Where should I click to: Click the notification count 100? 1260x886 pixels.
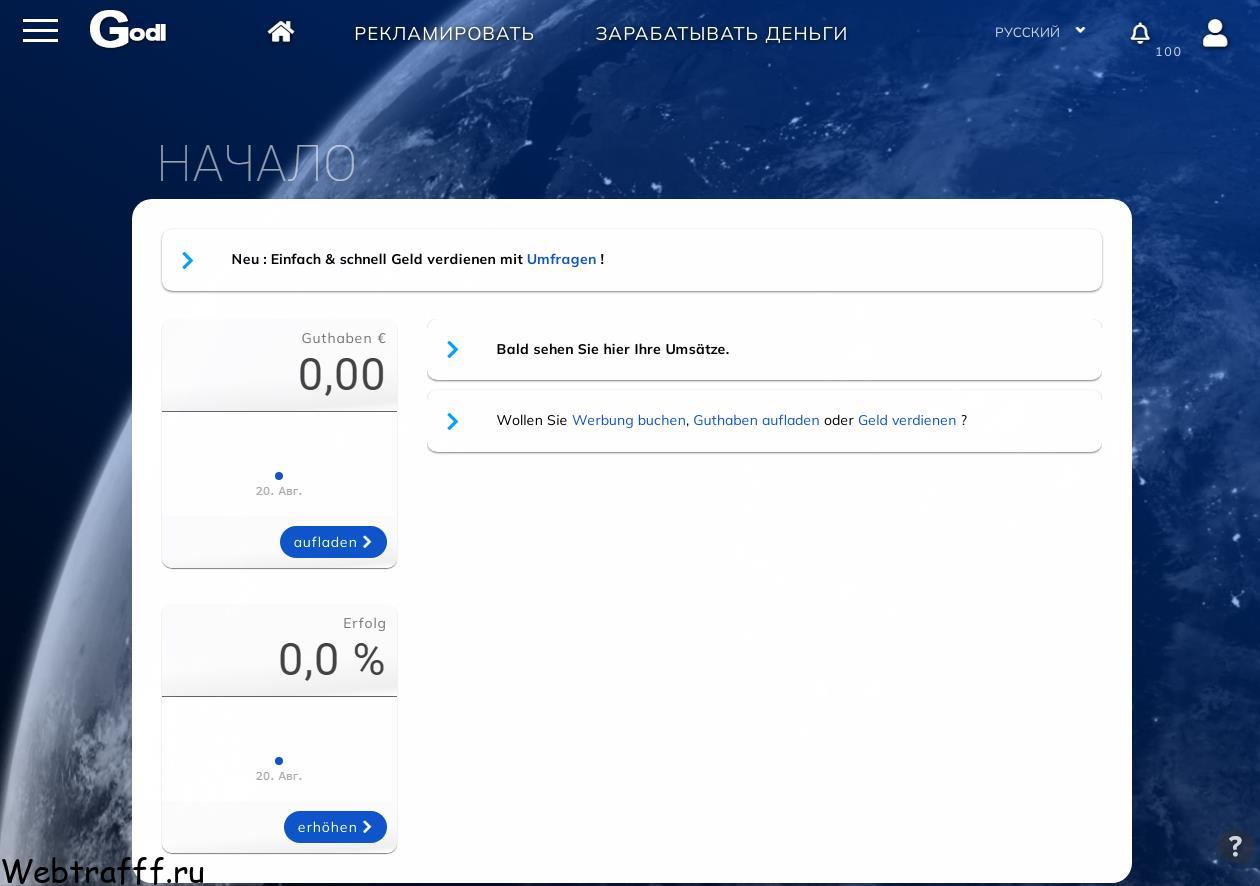1168,52
